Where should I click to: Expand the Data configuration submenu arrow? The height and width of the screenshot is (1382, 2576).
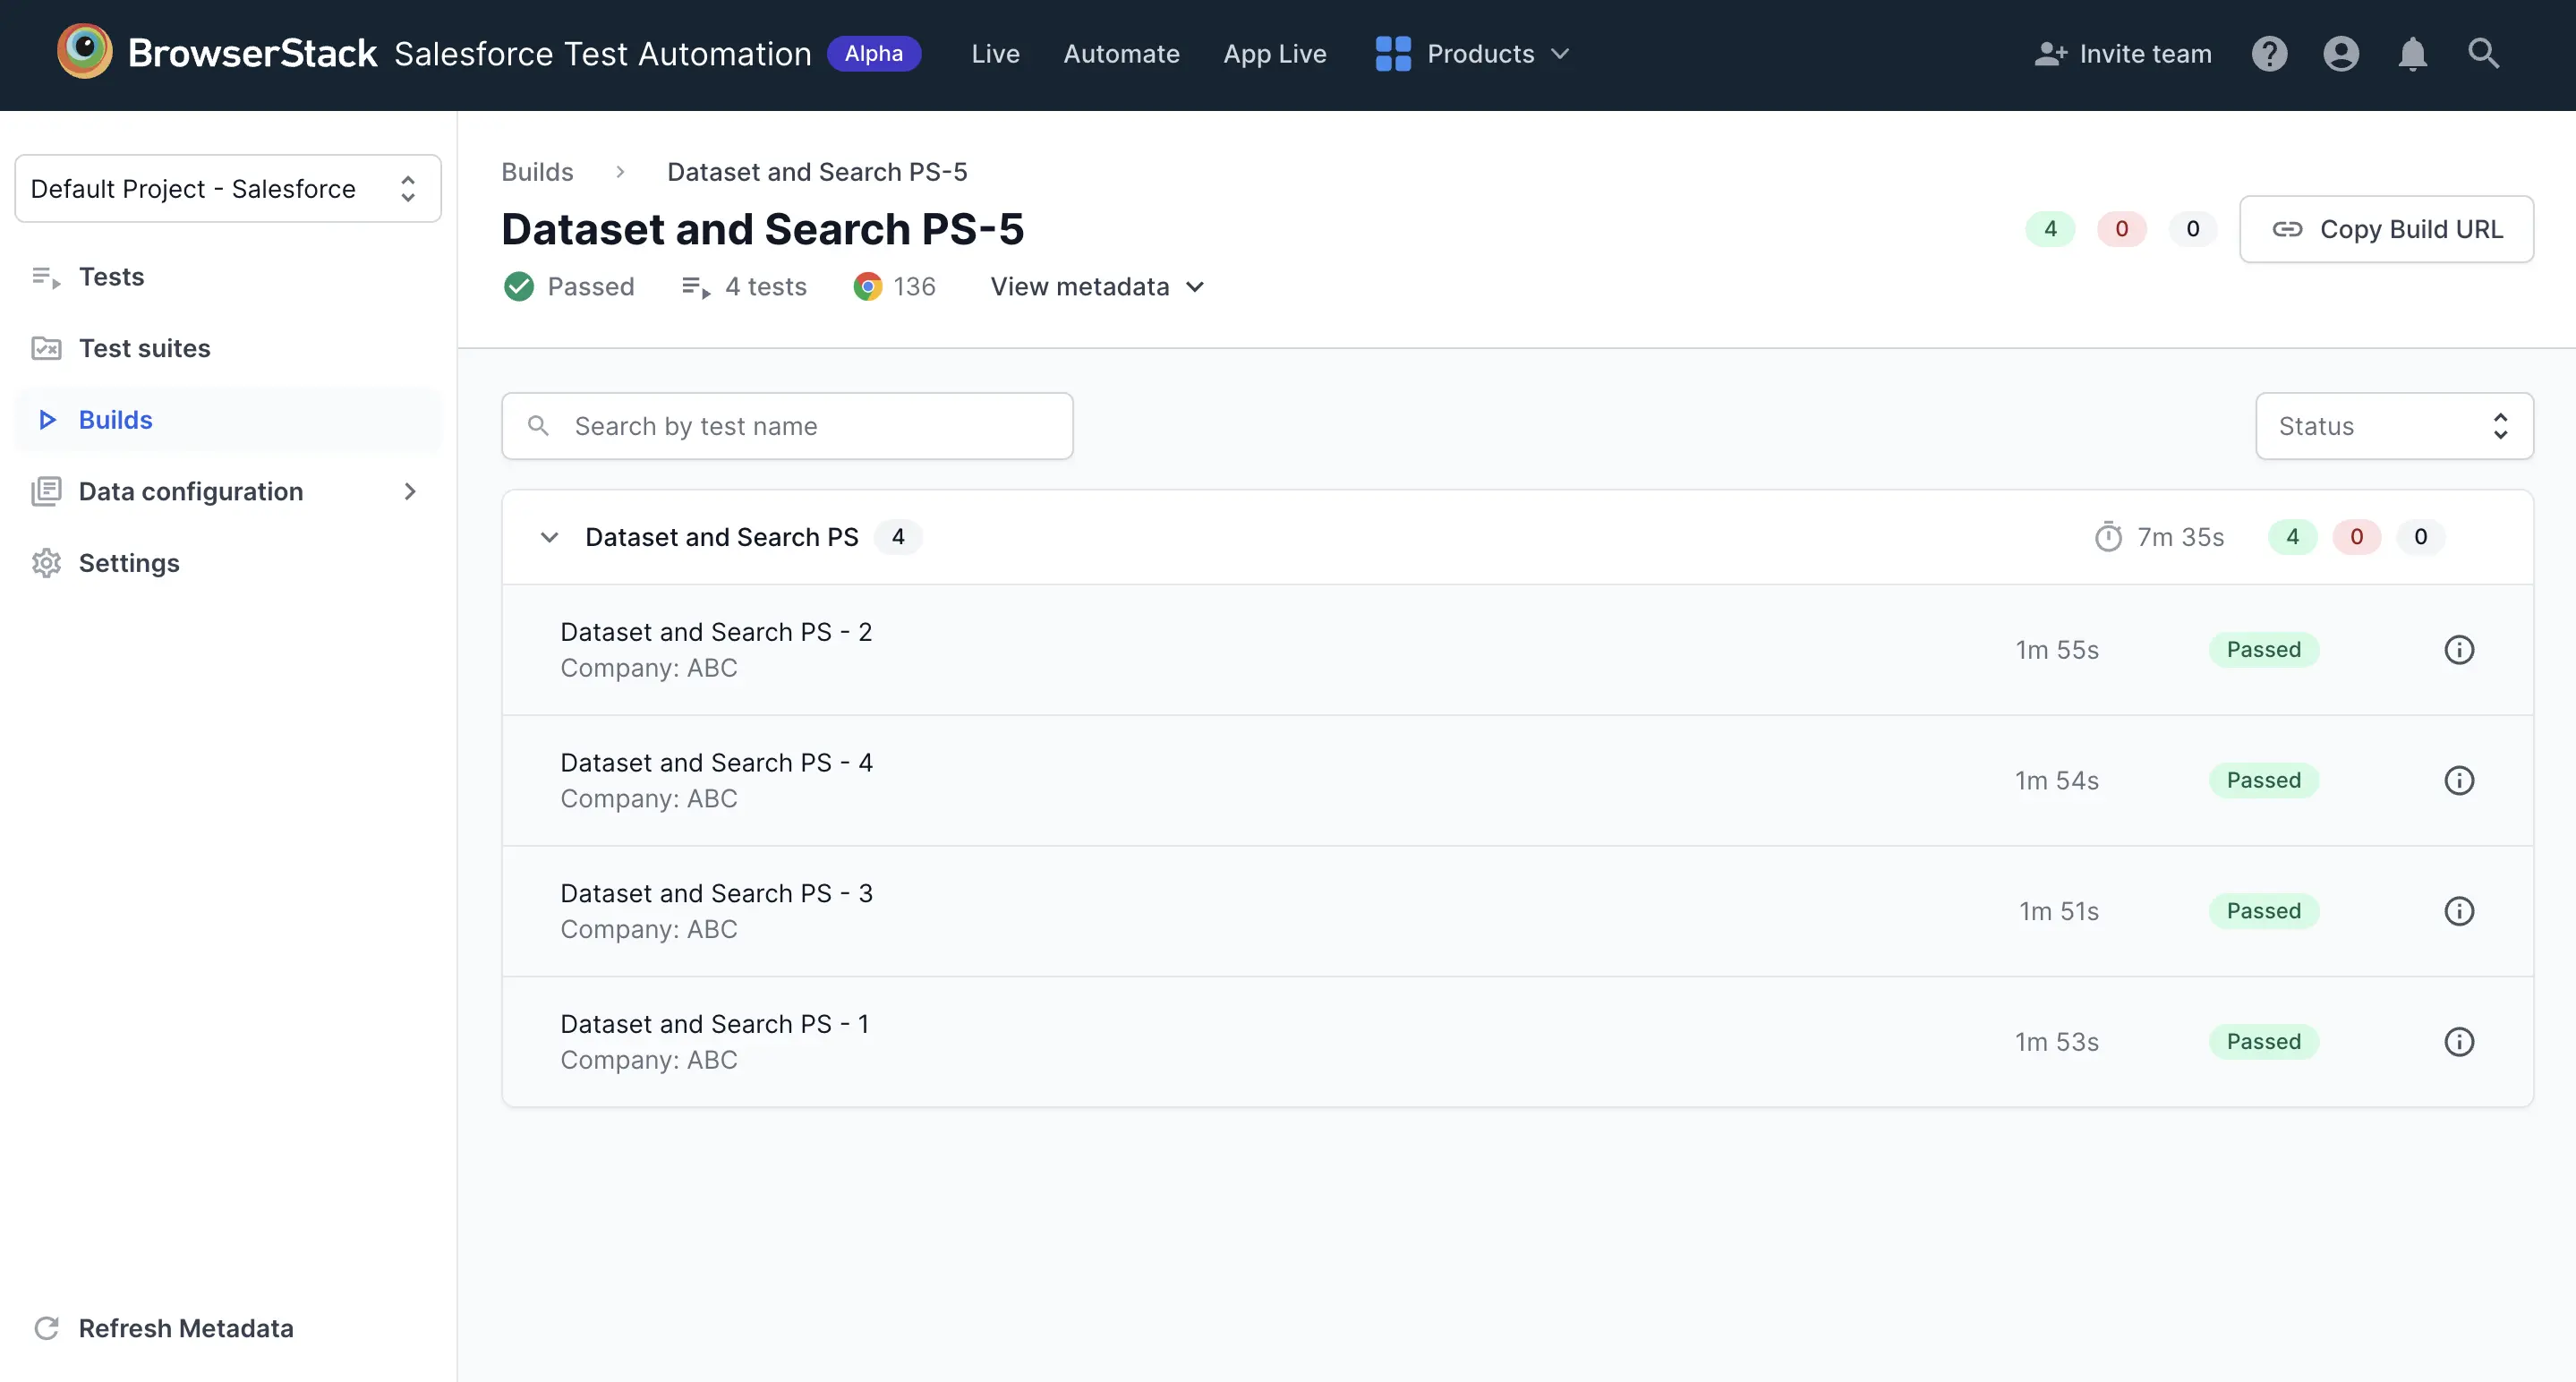409,491
